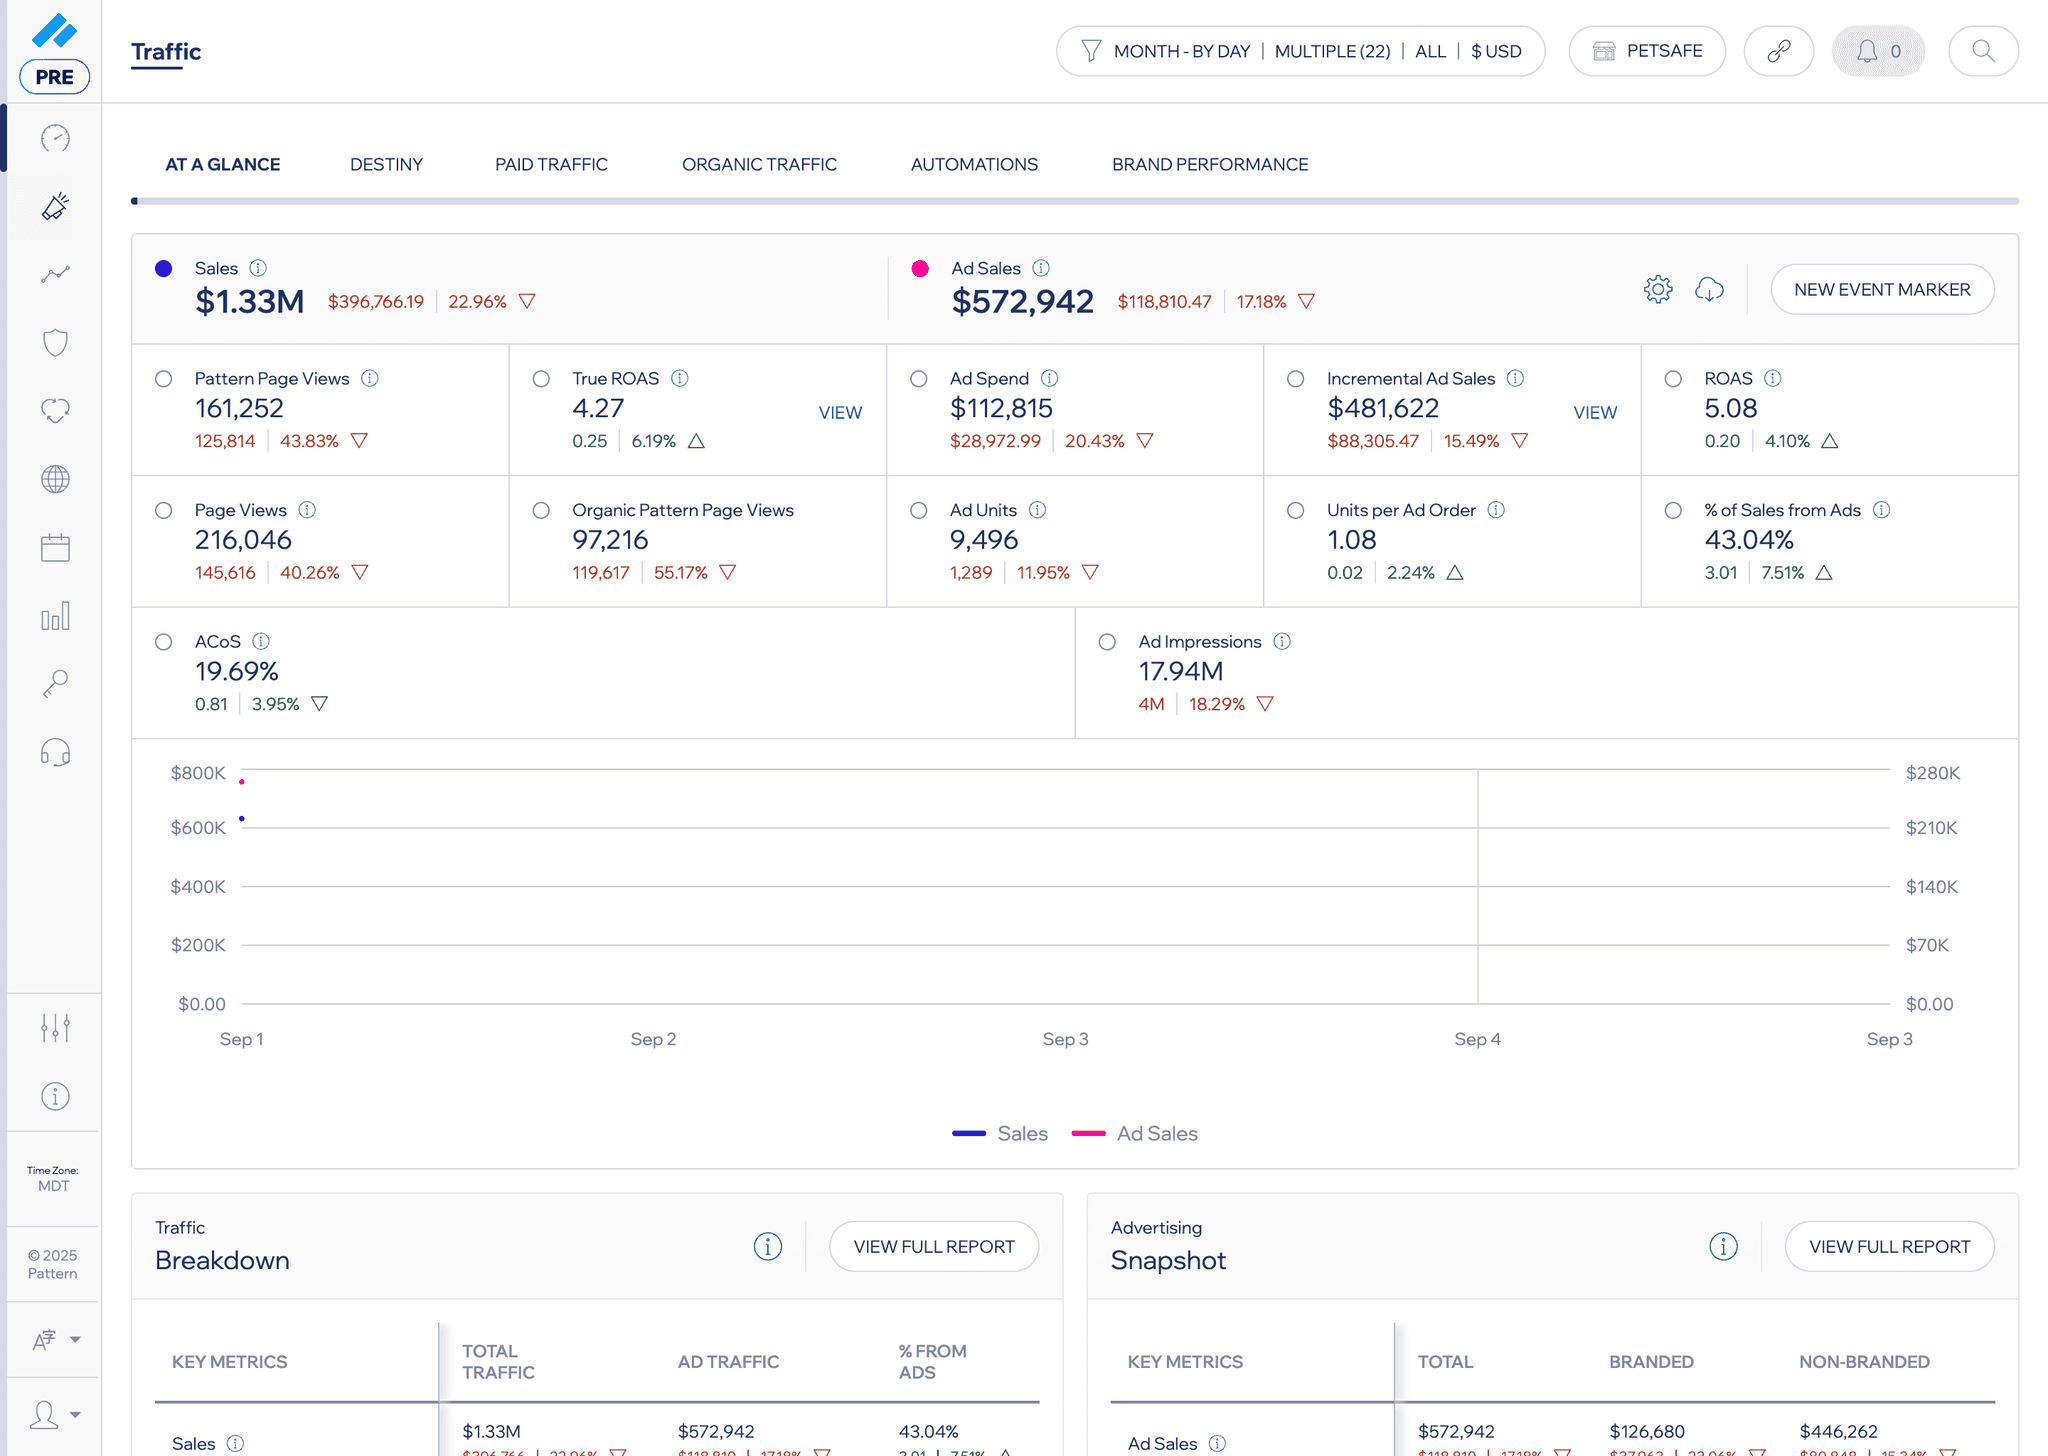
Task: Expand the language selector dropdown
Action: pos(55,1339)
